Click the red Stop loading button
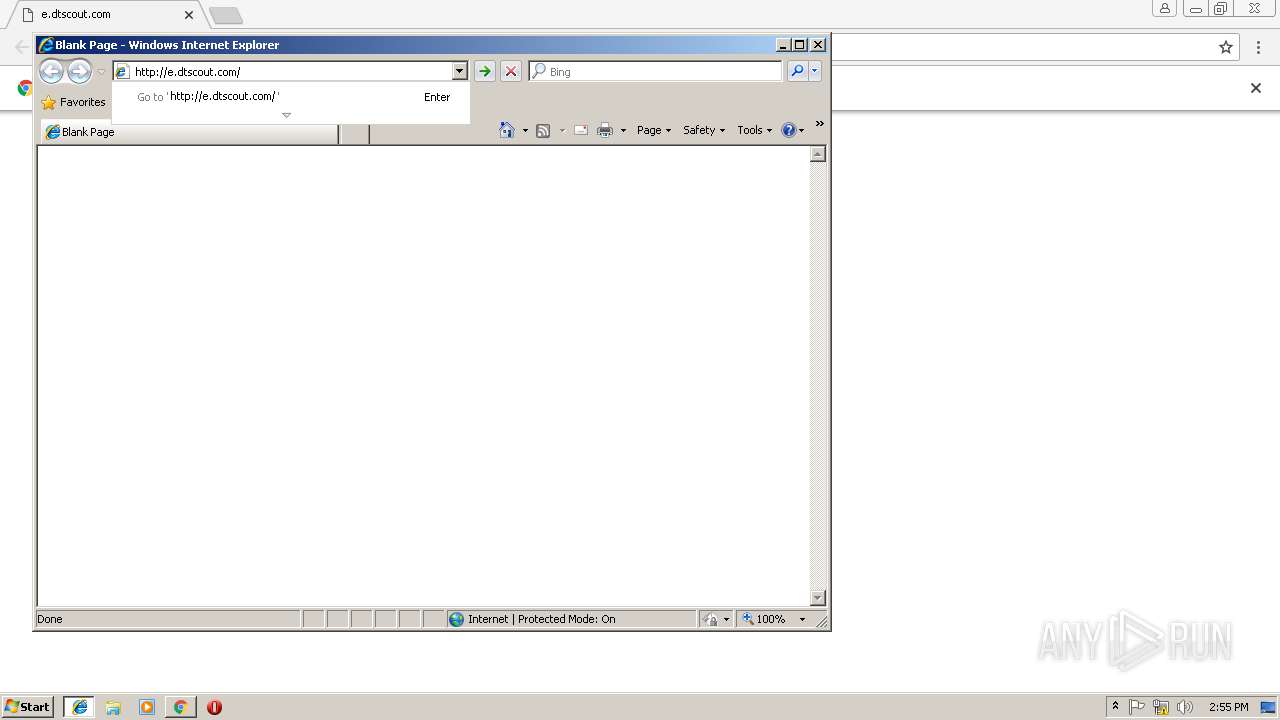1280x720 pixels. (511, 72)
